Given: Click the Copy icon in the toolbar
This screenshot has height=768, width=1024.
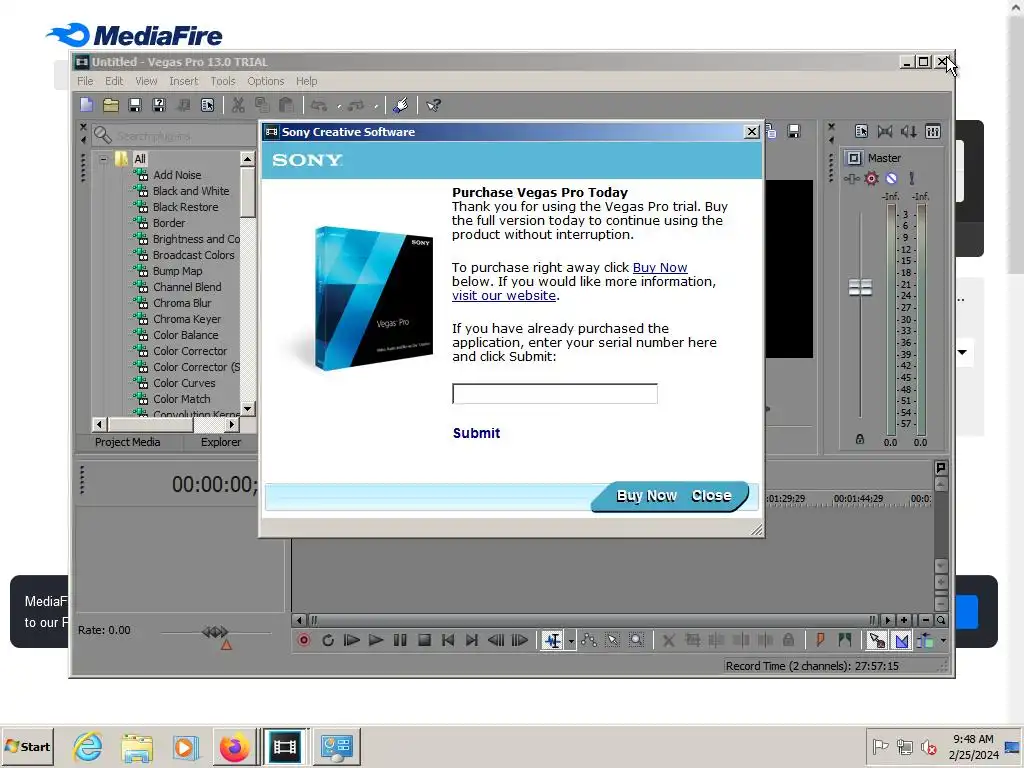Looking at the screenshot, I should (262, 105).
